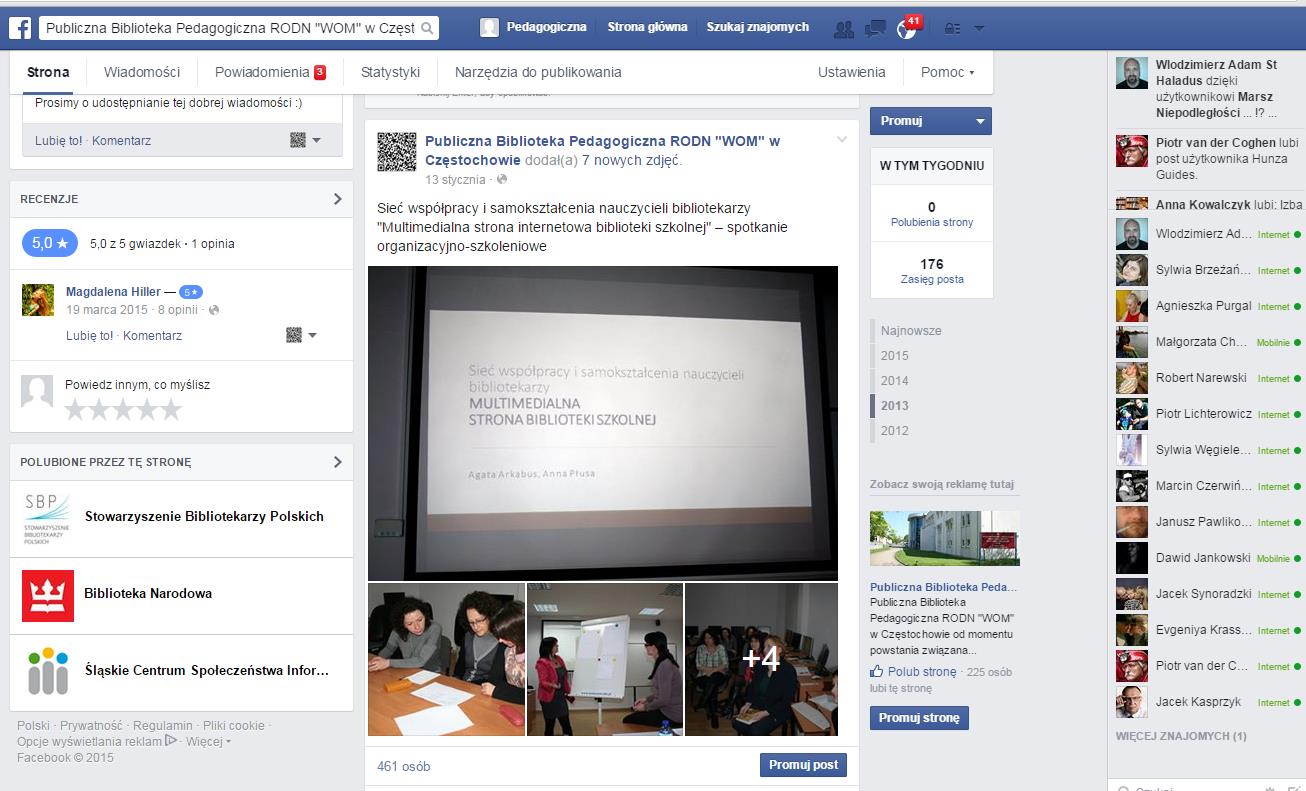Open Powiadomienia tab with 3 badge
Image resolution: width=1306 pixels, height=791 pixels.
pyautogui.click(x=270, y=72)
